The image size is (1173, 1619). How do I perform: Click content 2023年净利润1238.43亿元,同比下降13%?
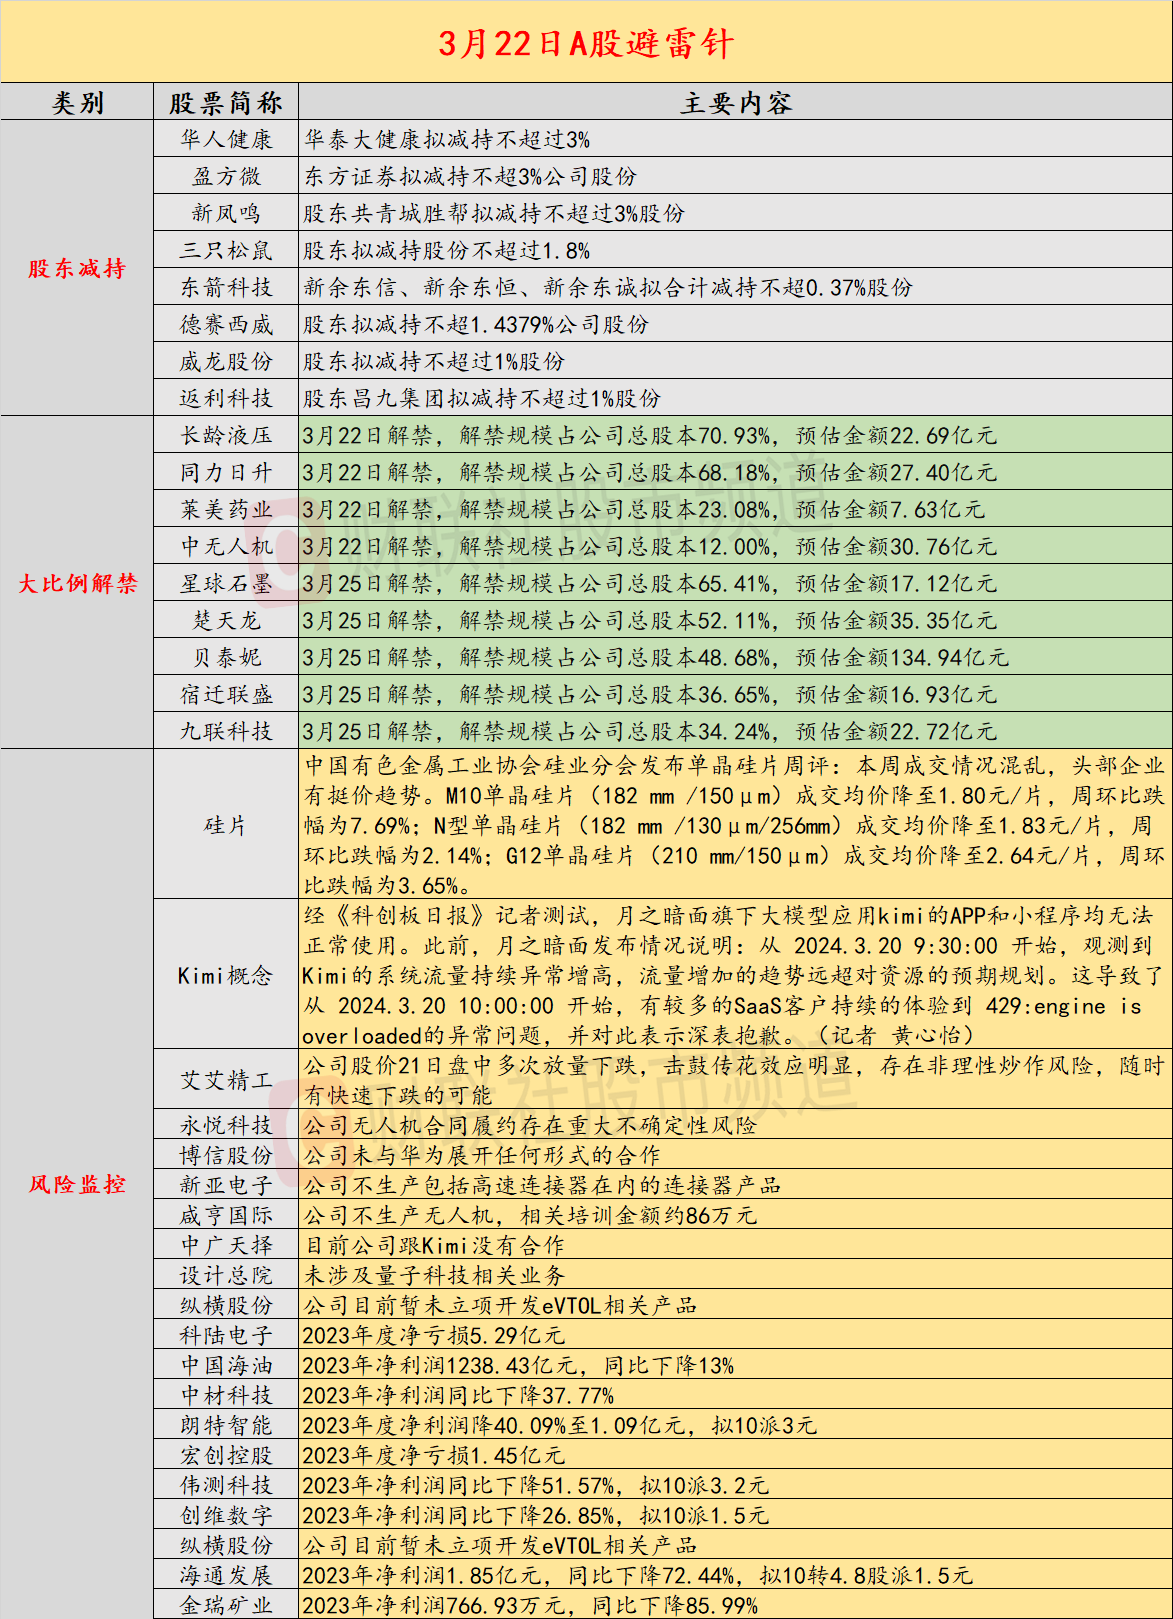click(518, 1365)
